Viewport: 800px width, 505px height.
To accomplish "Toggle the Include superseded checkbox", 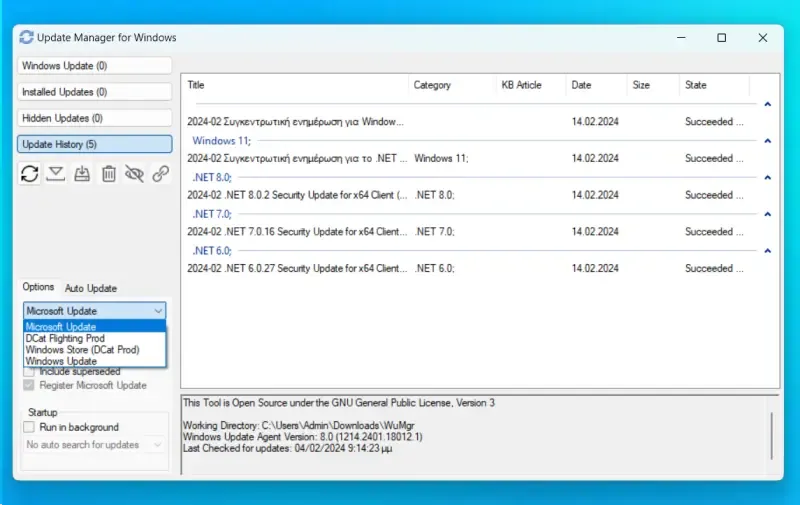I will [x=29, y=372].
